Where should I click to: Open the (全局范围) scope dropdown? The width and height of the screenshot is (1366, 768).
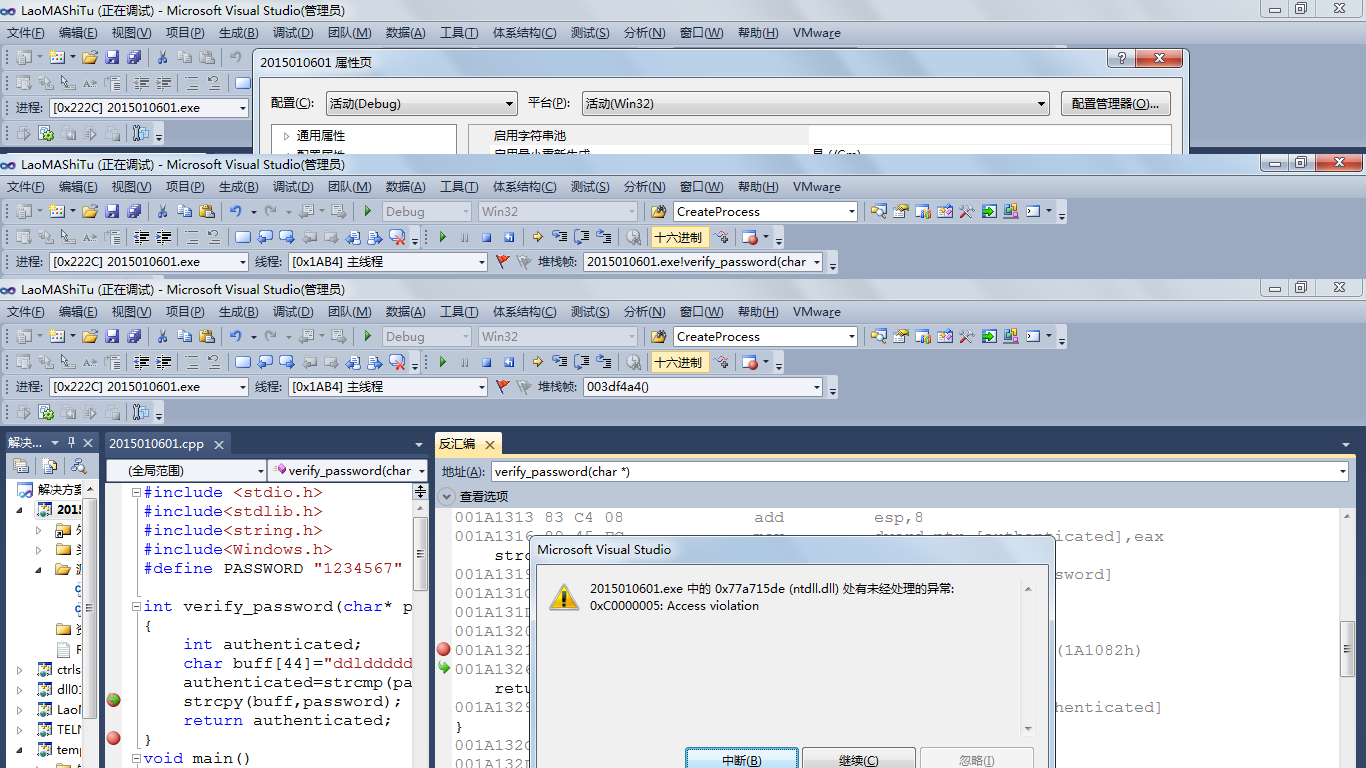pyautogui.click(x=187, y=470)
